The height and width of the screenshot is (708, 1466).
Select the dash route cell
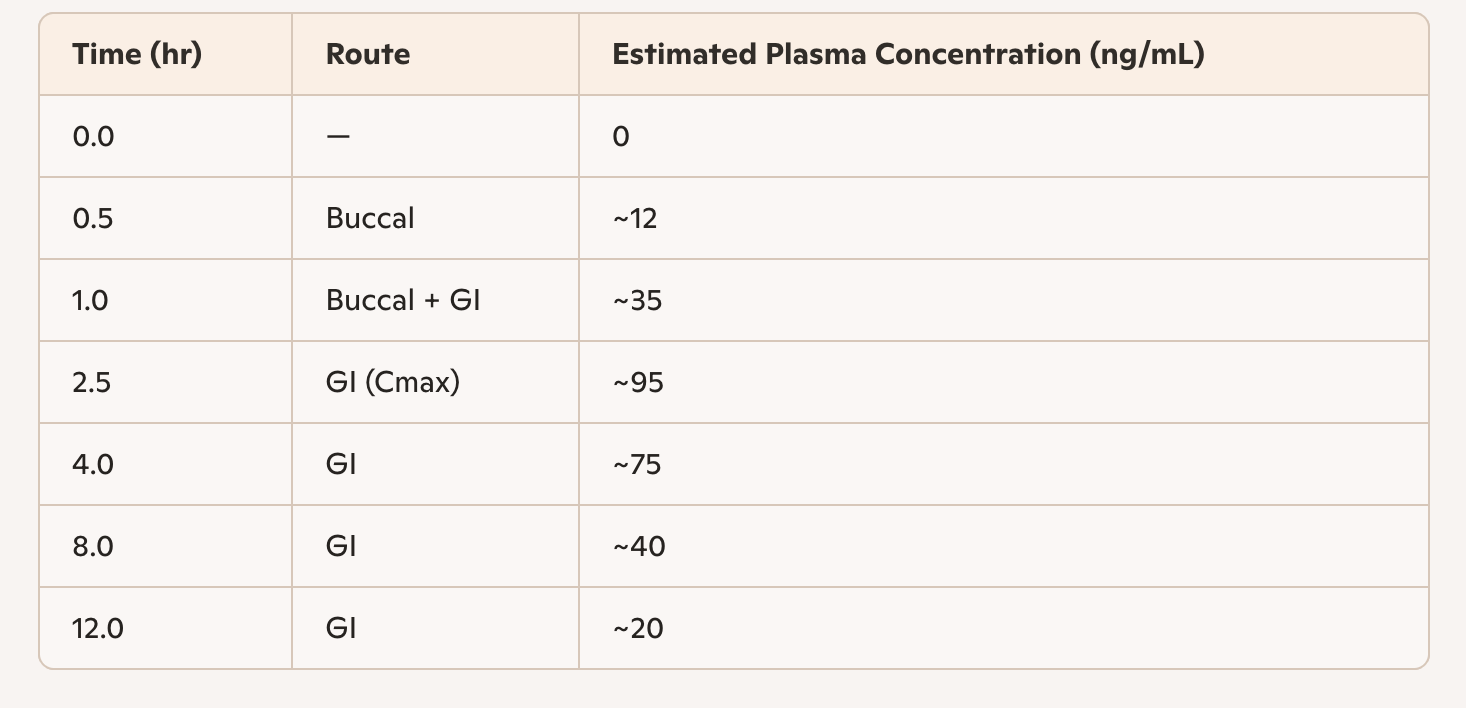click(x=339, y=137)
